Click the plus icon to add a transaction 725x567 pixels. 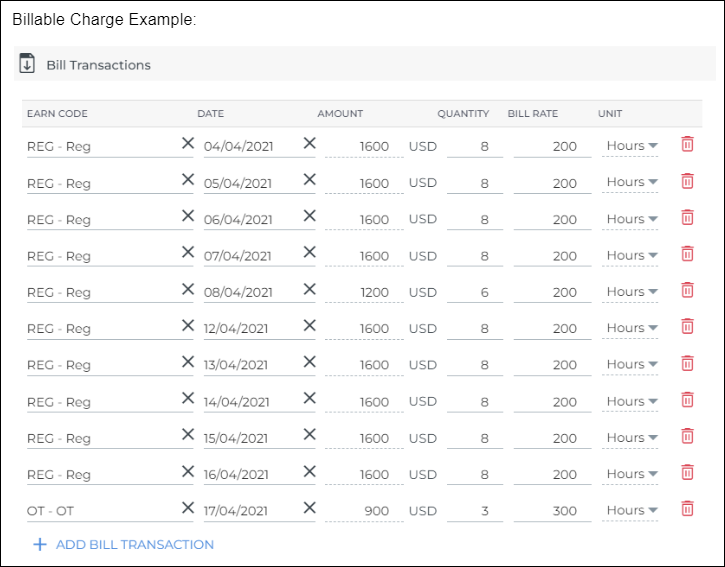pos(40,544)
